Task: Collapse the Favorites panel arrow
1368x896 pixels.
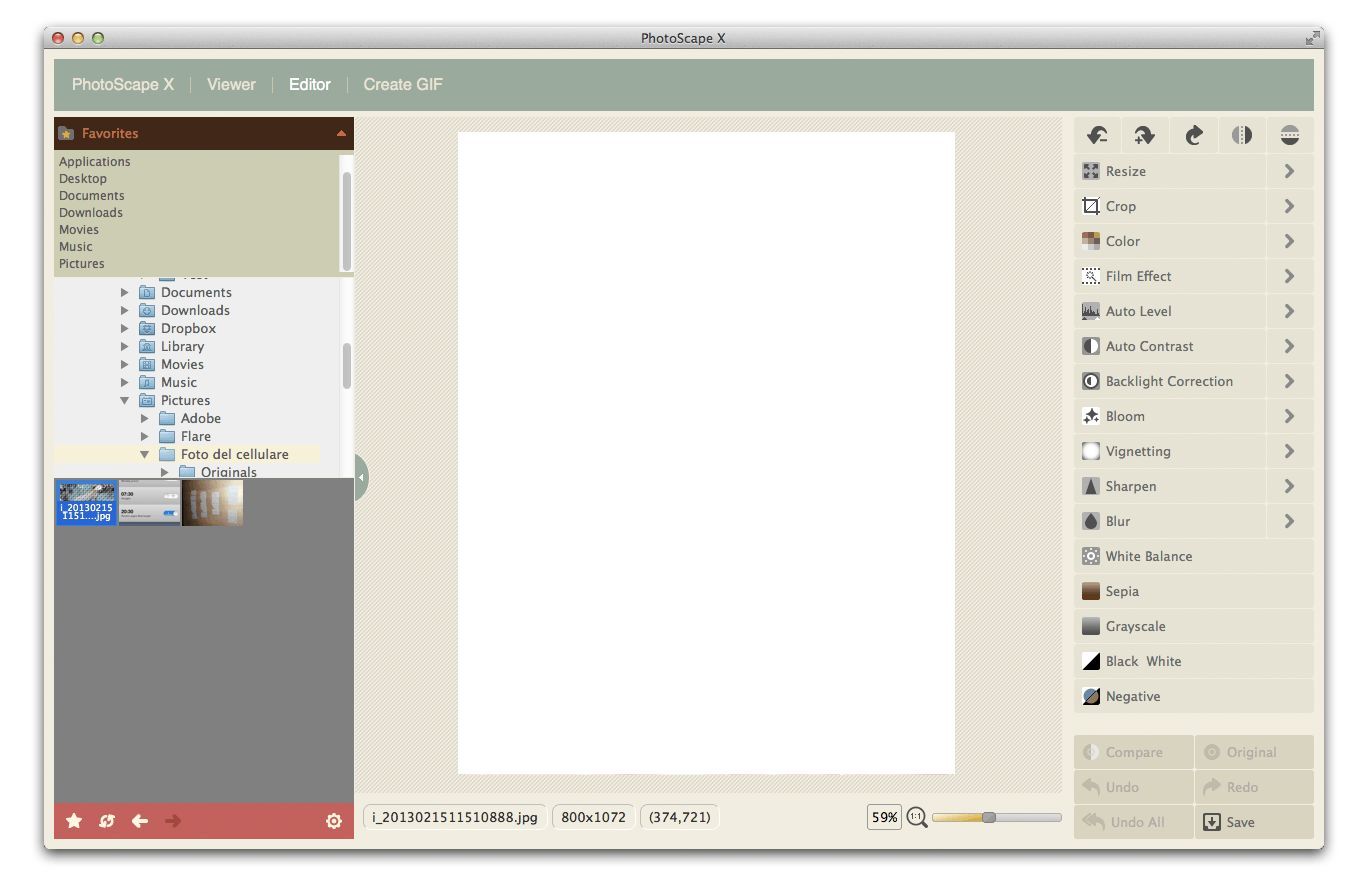Action: (x=341, y=133)
